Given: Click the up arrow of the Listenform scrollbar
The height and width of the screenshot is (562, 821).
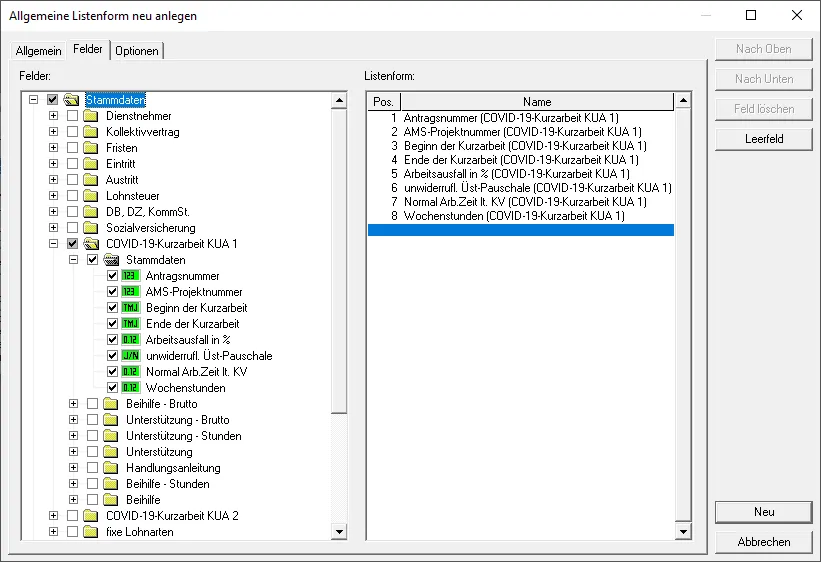Looking at the screenshot, I should pos(683,100).
